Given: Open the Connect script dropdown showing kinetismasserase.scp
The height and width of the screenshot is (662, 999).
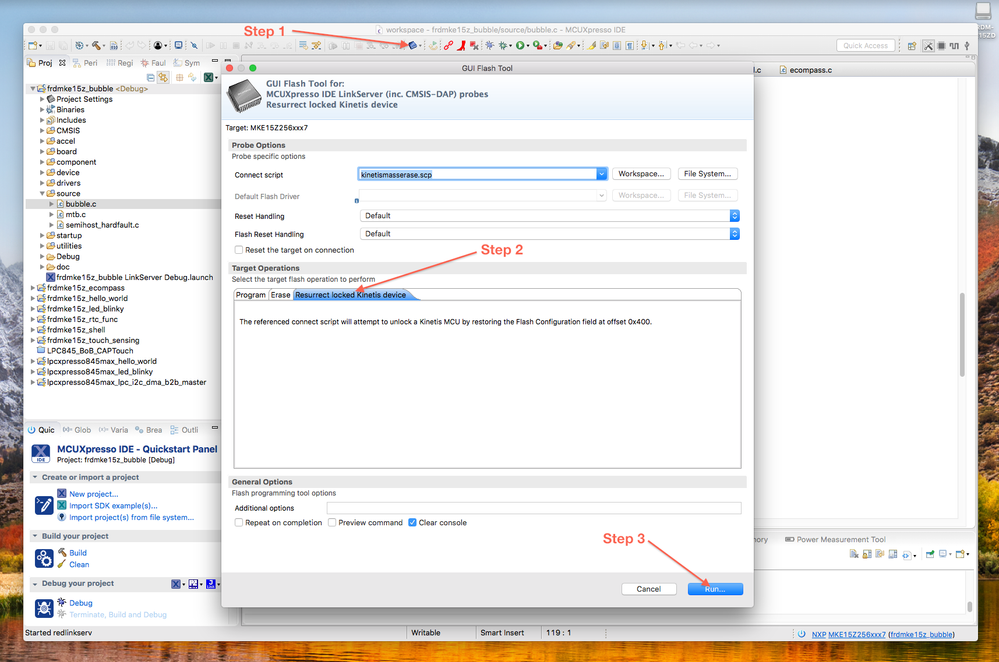Looking at the screenshot, I should click(600, 173).
